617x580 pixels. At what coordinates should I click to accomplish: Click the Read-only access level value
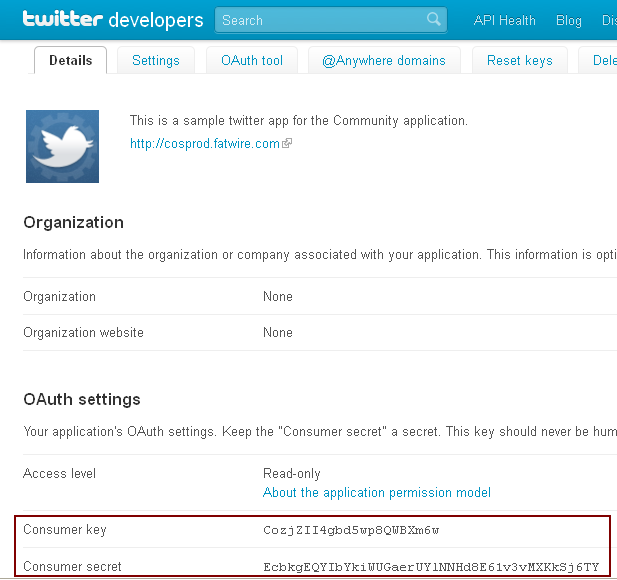click(292, 473)
